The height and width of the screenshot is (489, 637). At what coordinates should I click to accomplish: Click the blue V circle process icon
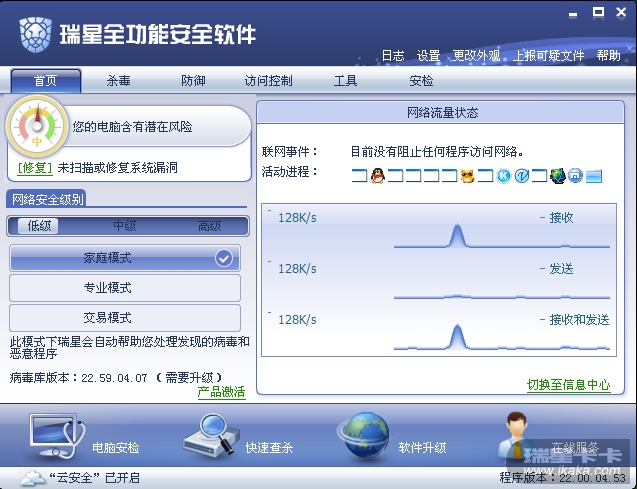522,176
